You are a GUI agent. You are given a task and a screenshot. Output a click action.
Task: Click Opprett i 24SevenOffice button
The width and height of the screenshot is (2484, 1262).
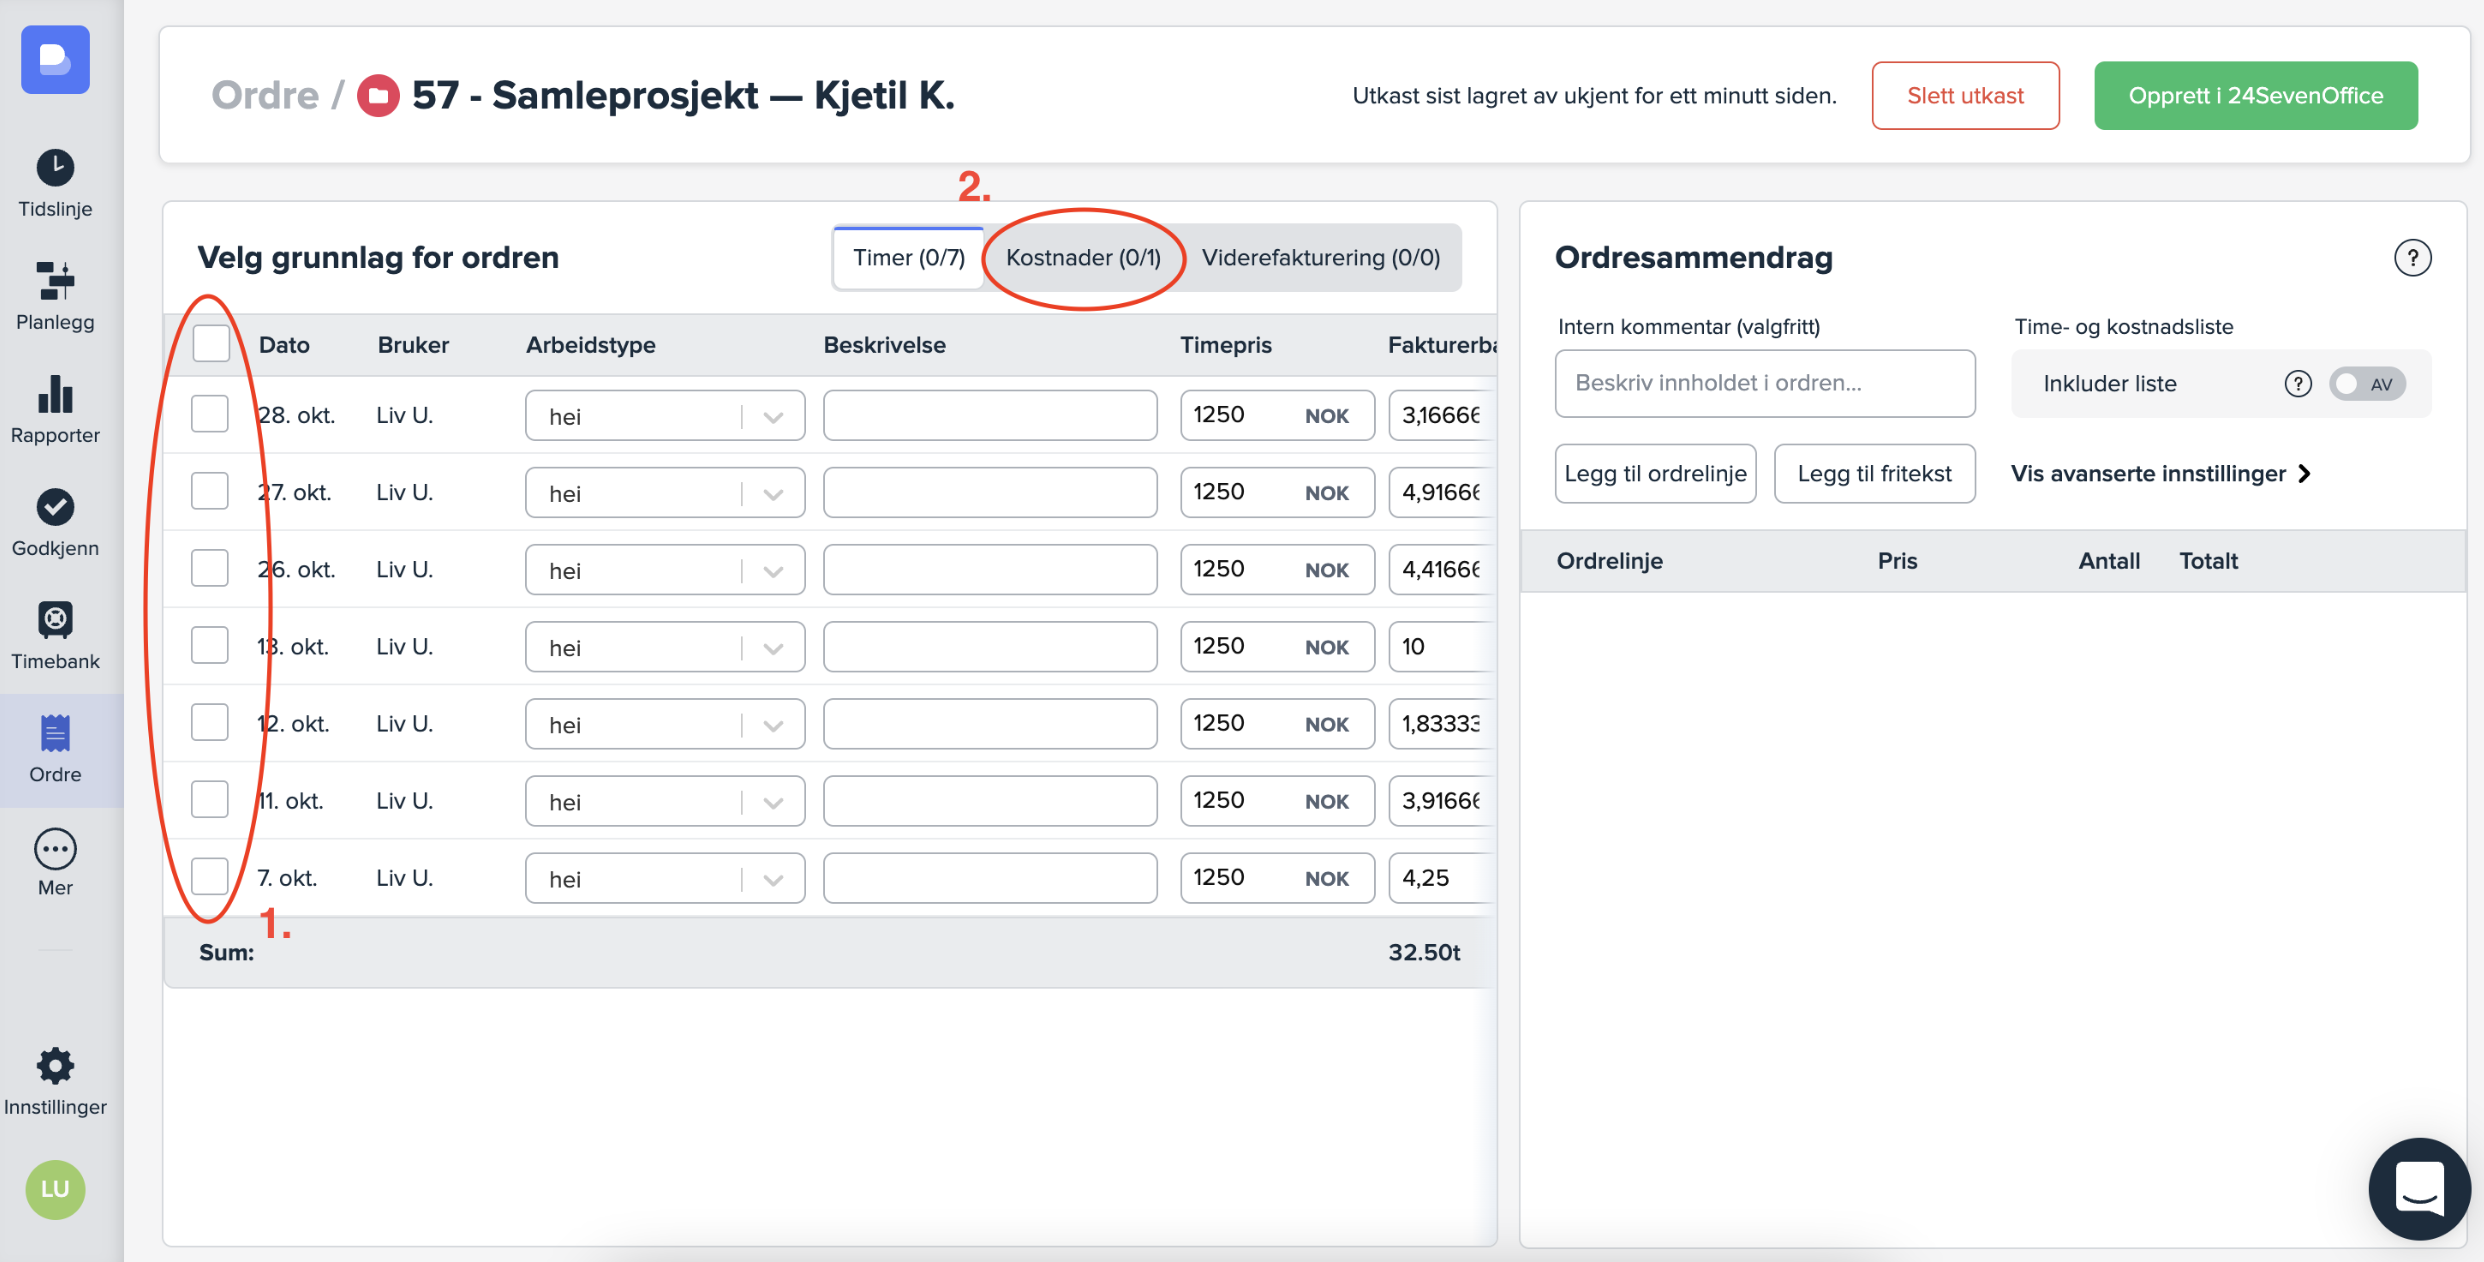tap(2255, 96)
